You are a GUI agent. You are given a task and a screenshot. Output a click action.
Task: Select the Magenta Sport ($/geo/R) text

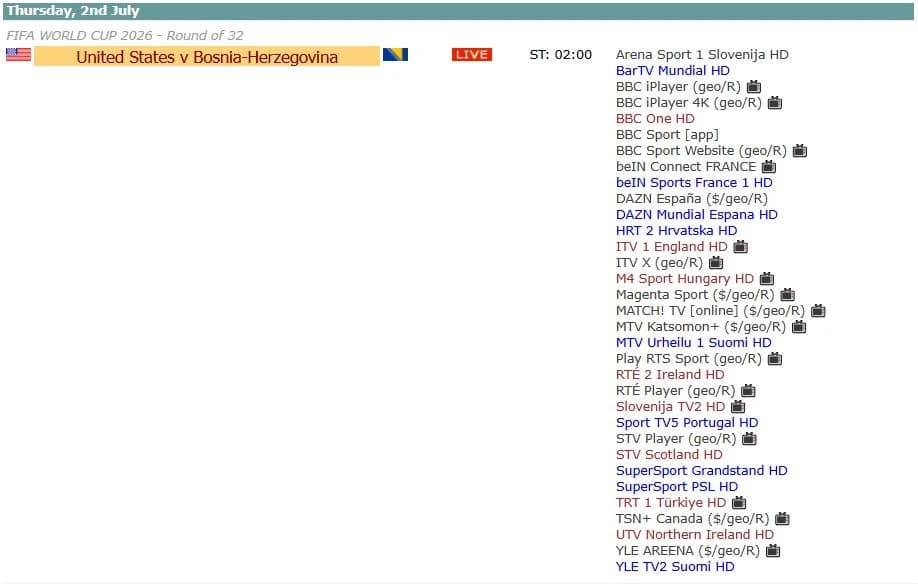click(x=695, y=294)
